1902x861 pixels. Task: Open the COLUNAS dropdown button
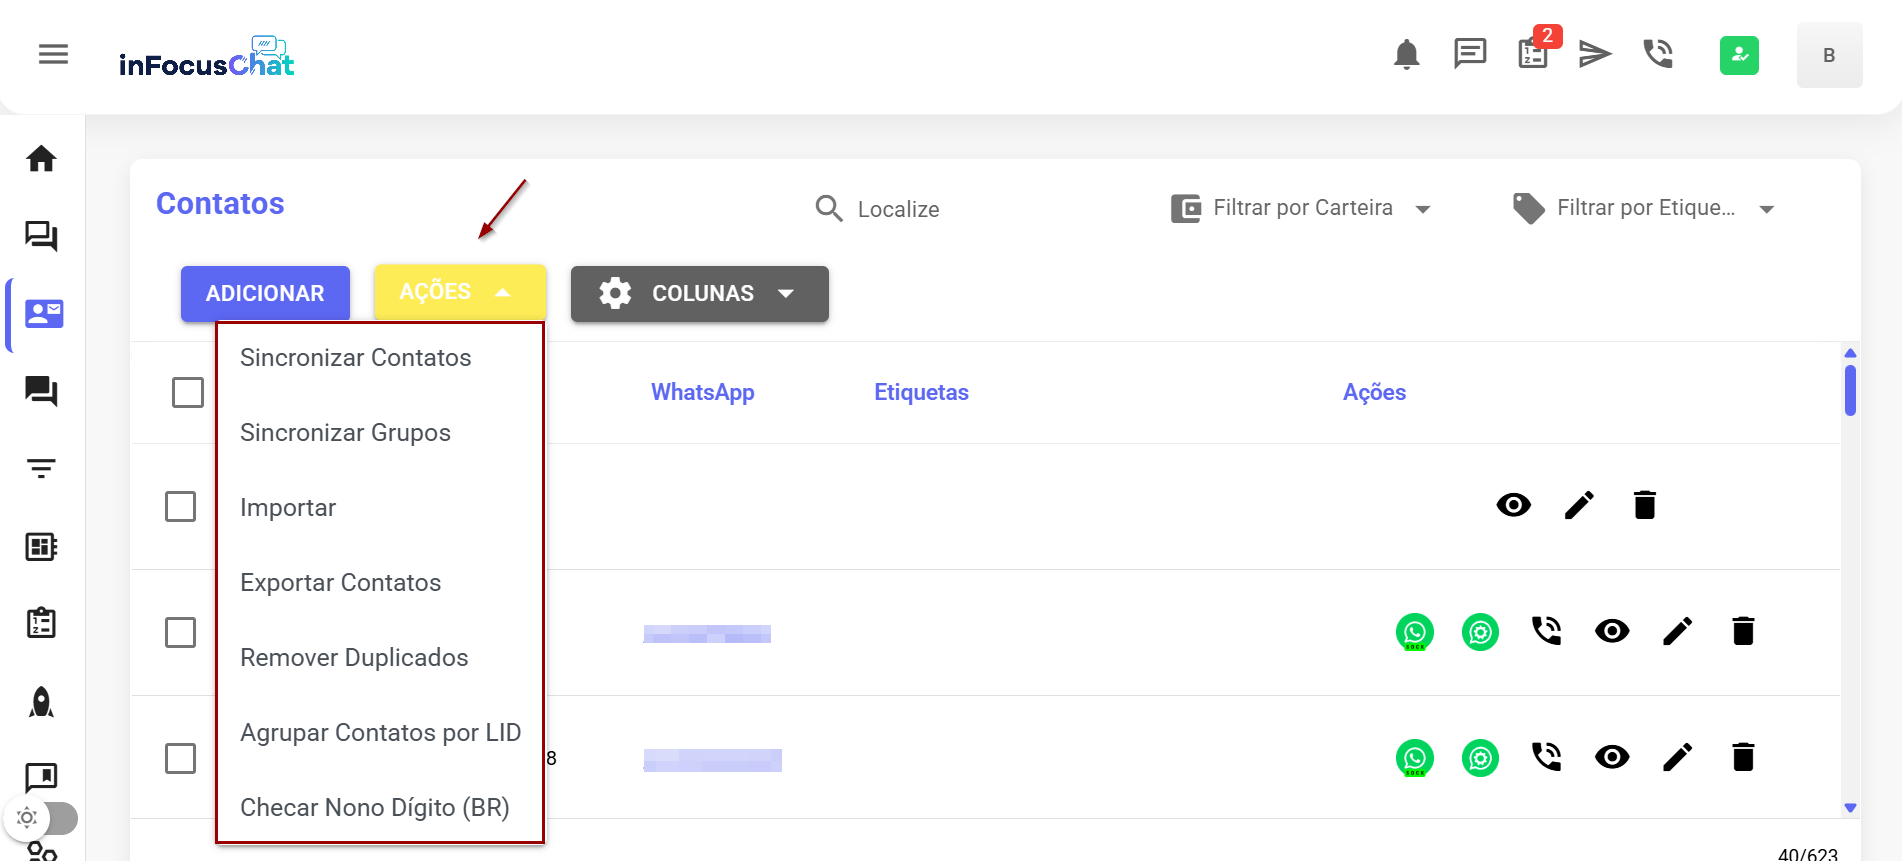tap(699, 294)
